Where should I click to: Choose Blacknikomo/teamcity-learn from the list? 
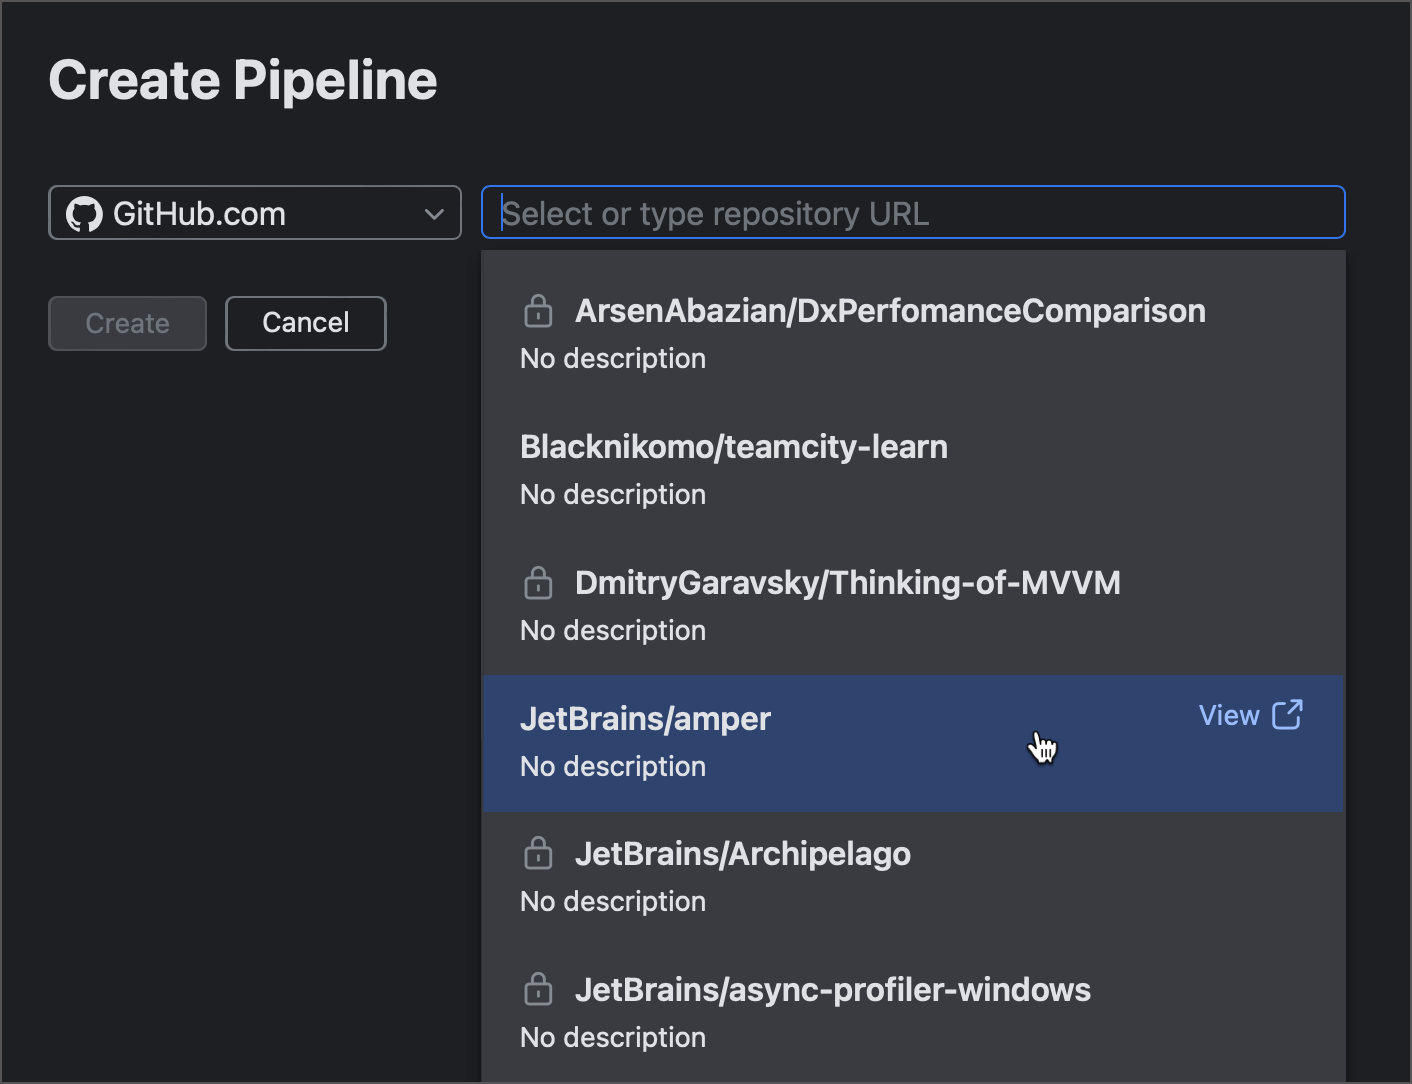733,447
